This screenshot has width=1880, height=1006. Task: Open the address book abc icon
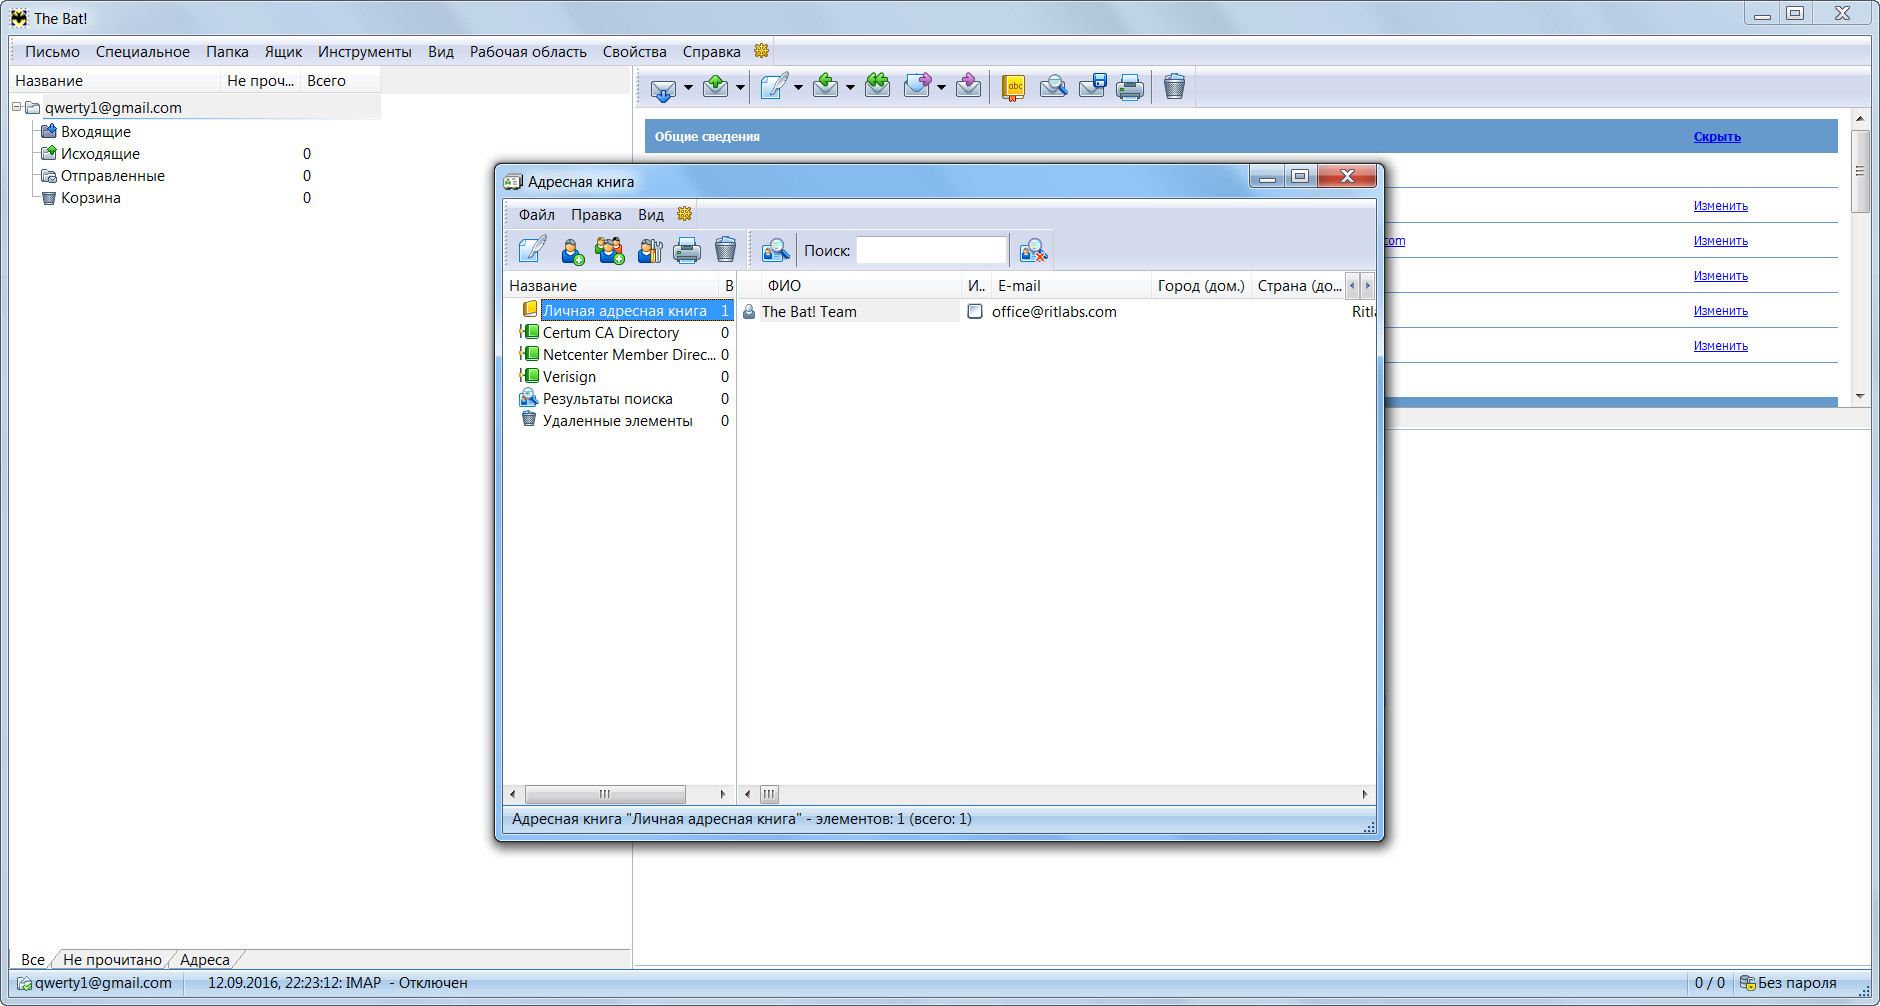point(1014,88)
